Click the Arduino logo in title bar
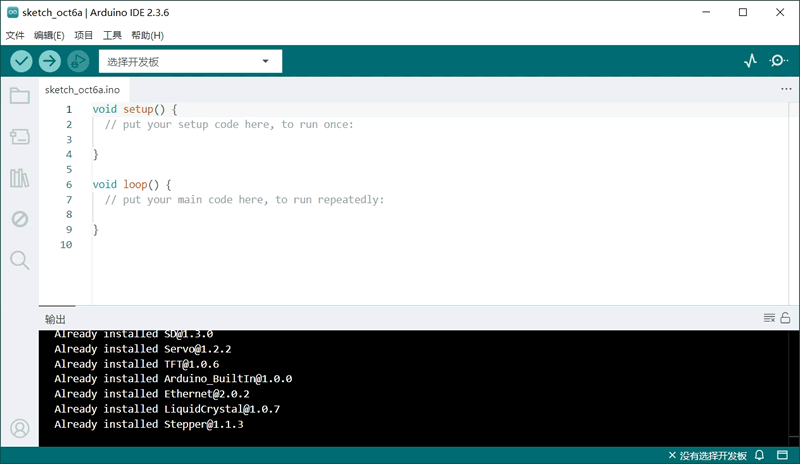This screenshot has height=464, width=800. pyautogui.click(x=13, y=12)
